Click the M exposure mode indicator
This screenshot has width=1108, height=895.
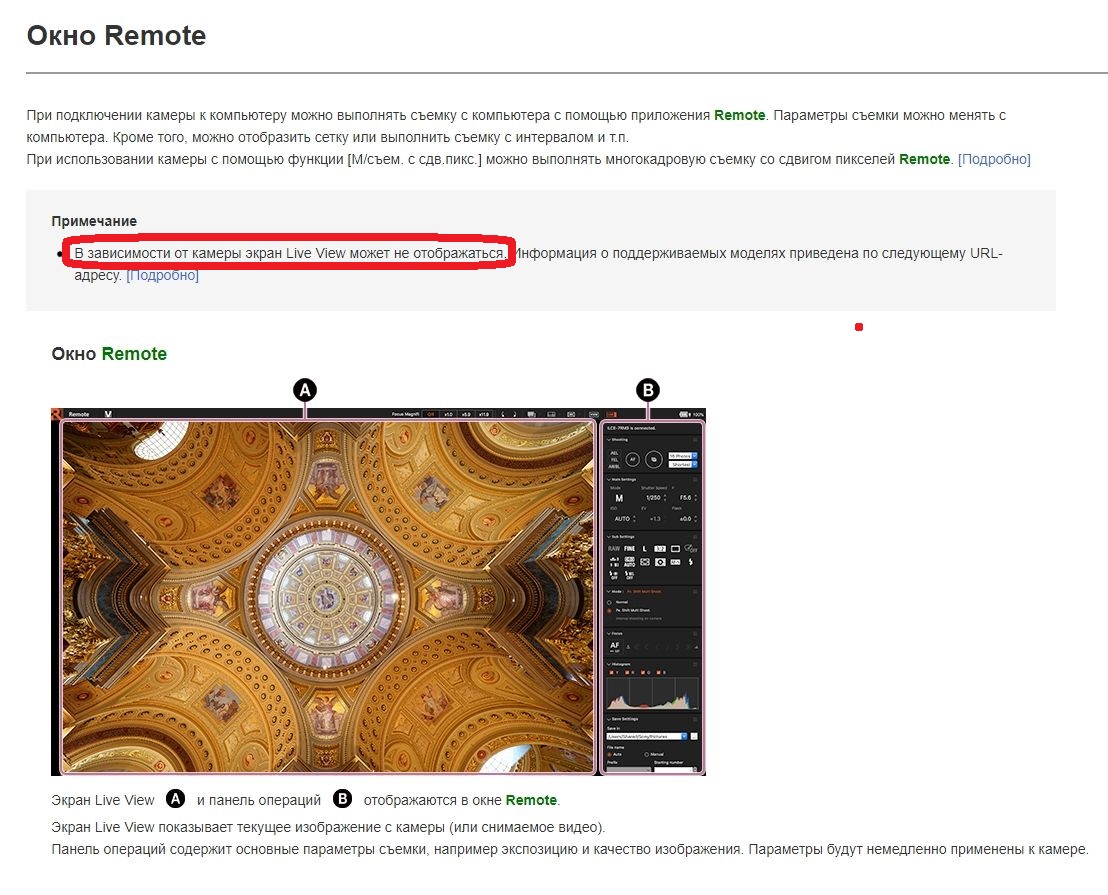pyautogui.click(x=620, y=498)
